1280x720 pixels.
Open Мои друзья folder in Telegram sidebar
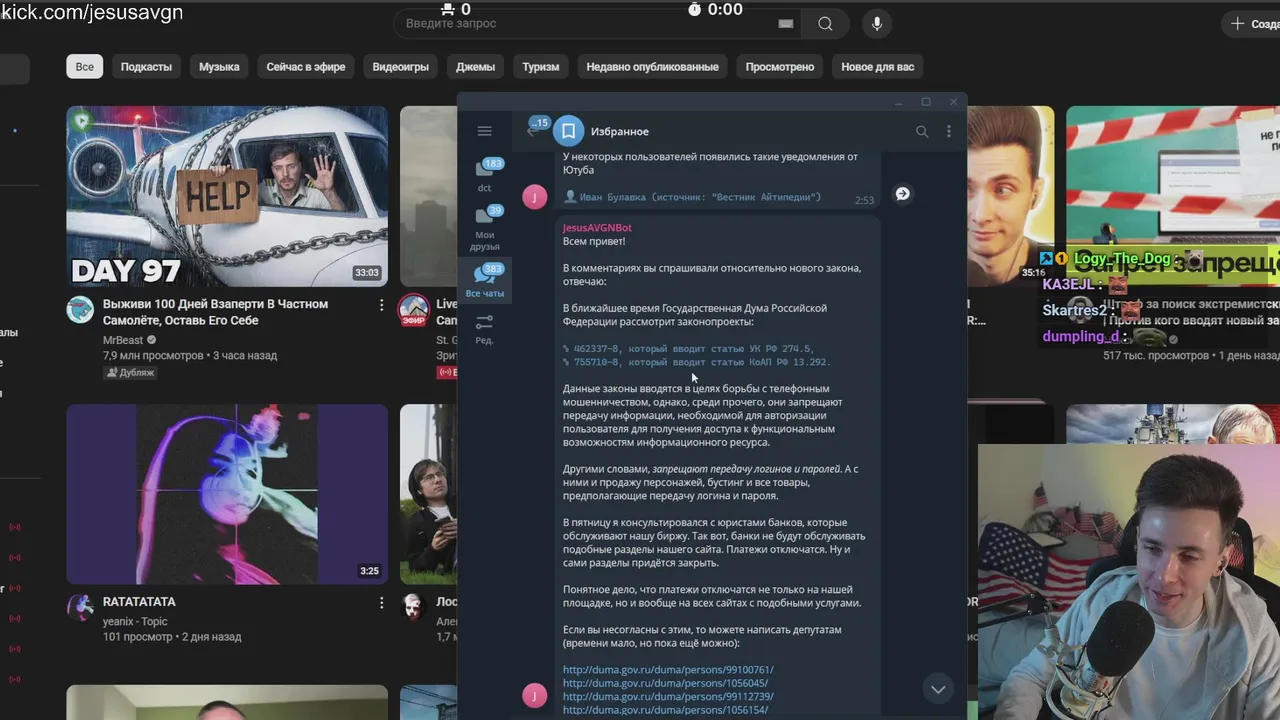[x=485, y=228]
